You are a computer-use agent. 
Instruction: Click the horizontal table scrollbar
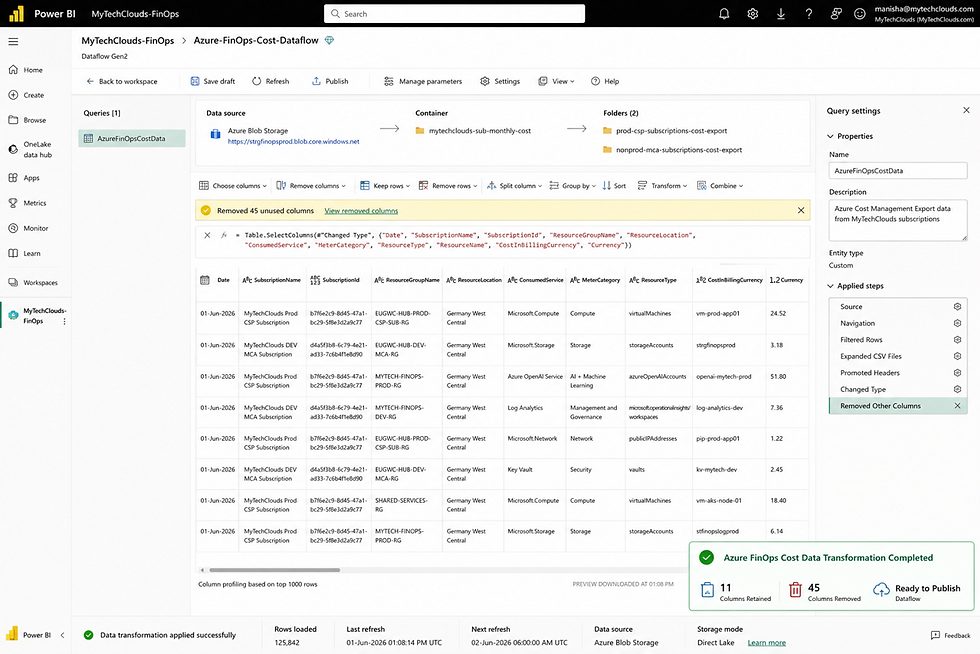[275, 570]
